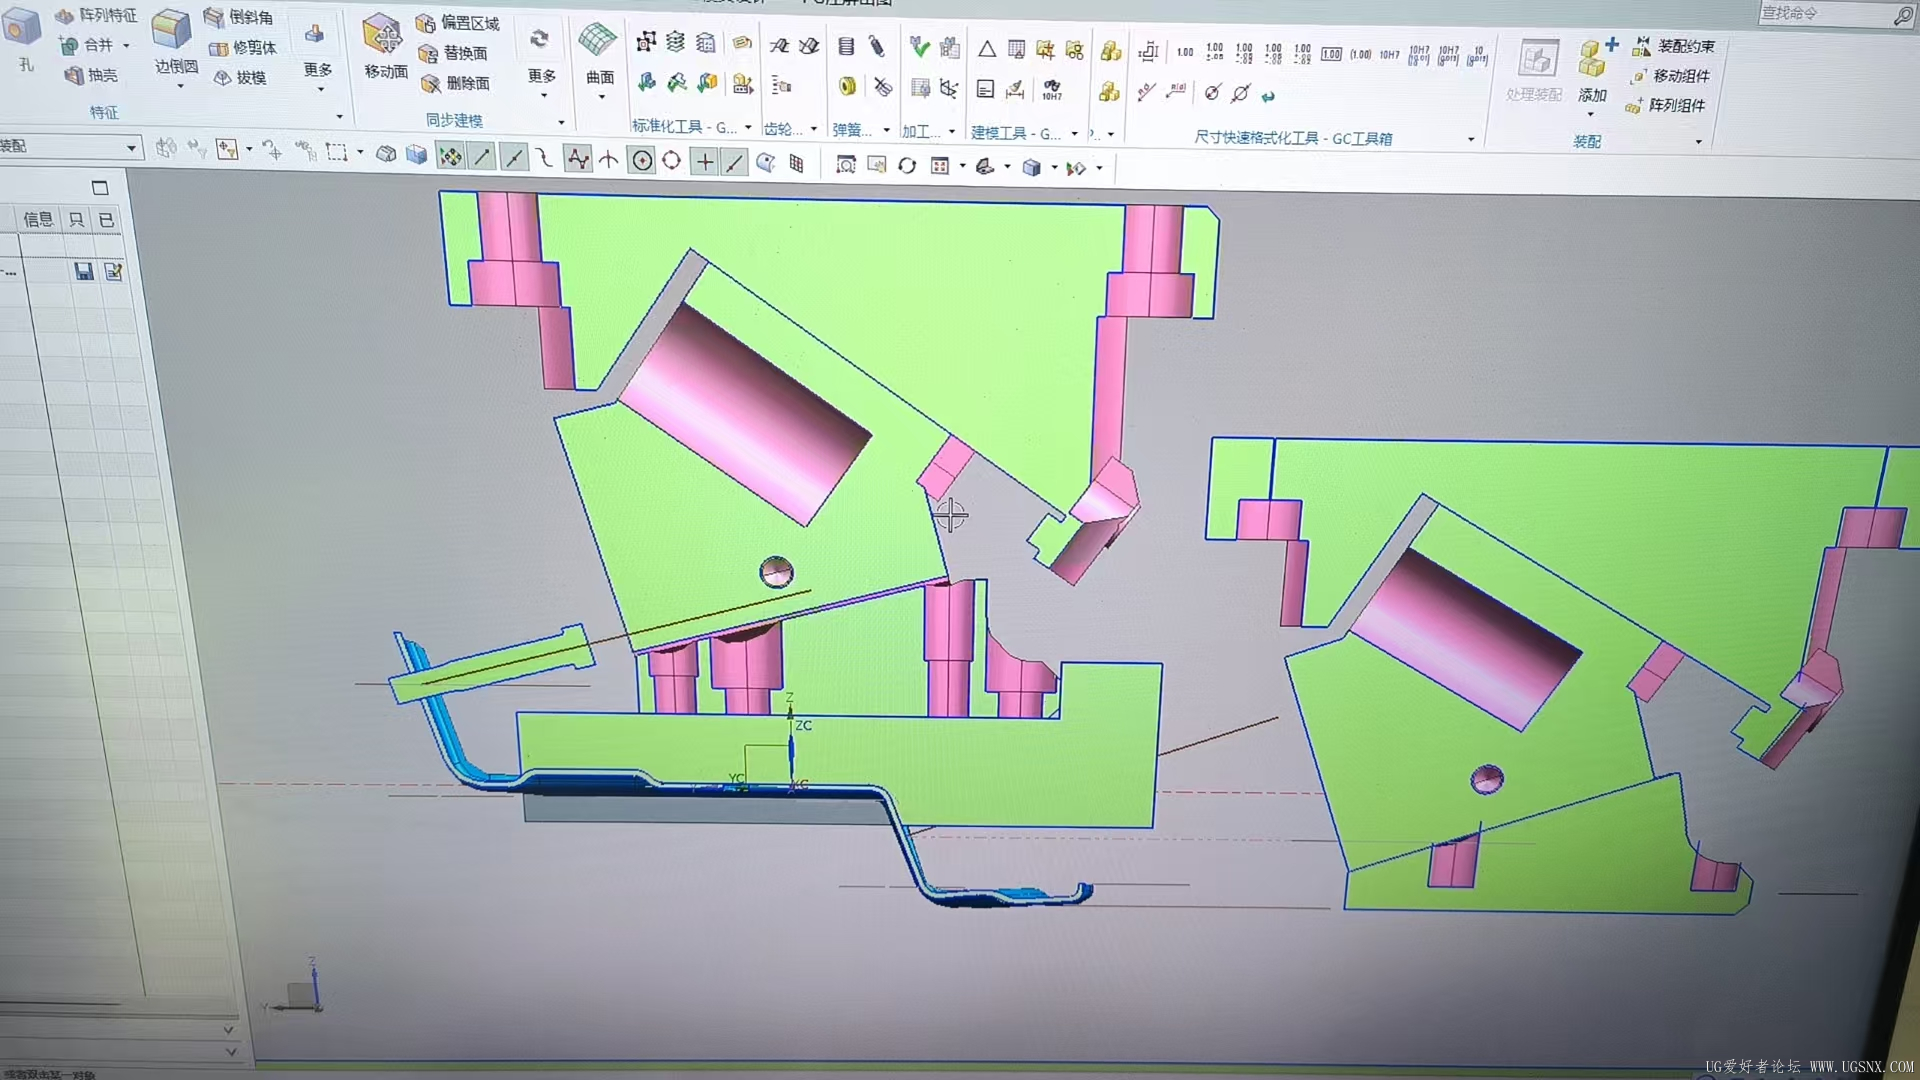
Task: Expand the 标准化工具 group dropdown arrow
Action: click(x=748, y=127)
